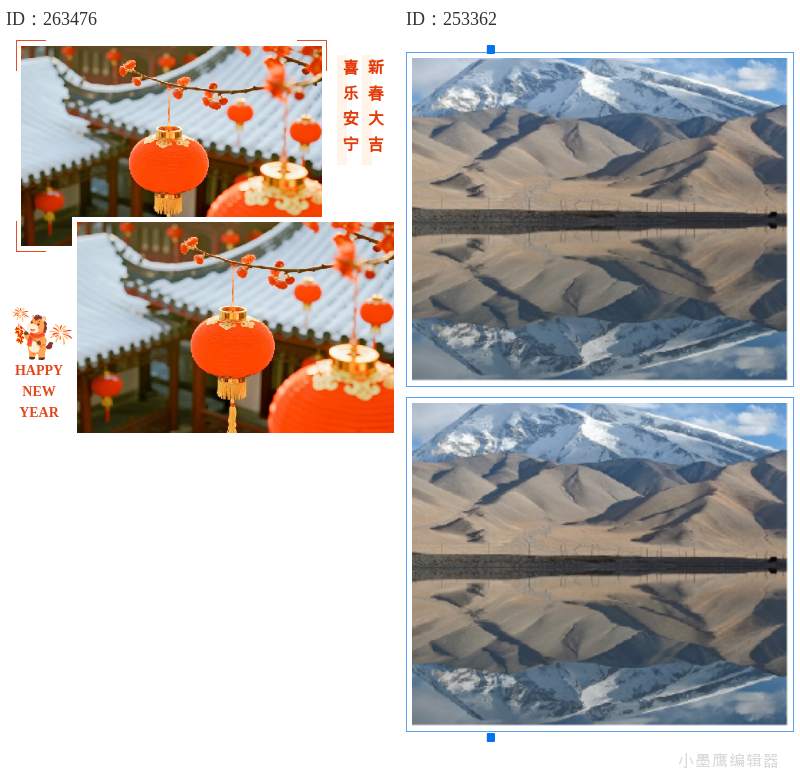Click the 喜 character at column top
This screenshot has height=780, width=800.
tap(351, 67)
